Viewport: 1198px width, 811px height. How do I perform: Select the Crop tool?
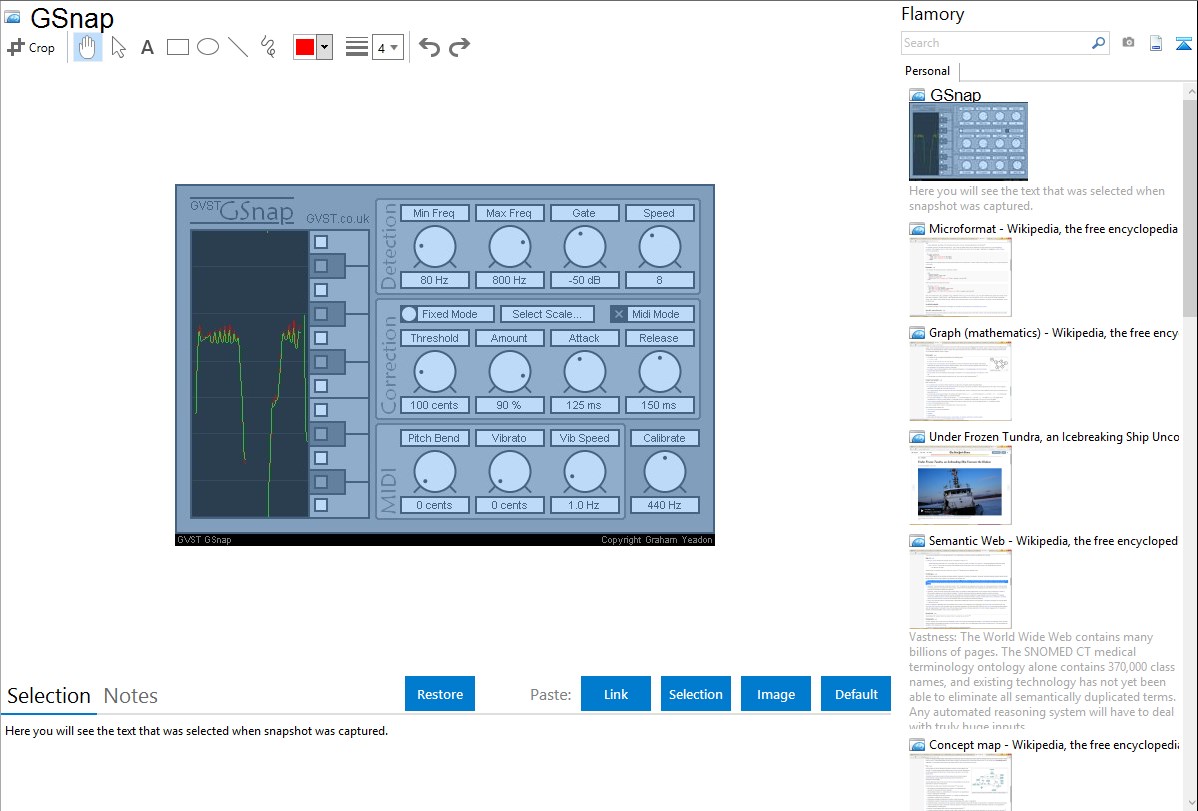[x=31, y=47]
